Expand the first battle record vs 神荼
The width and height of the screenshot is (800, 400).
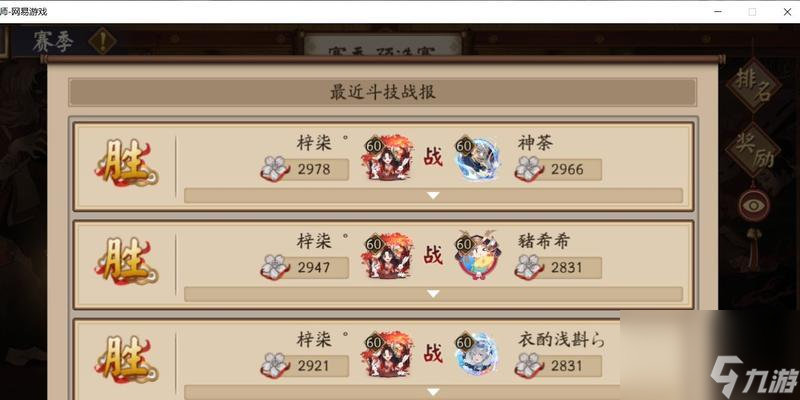[433, 195]
